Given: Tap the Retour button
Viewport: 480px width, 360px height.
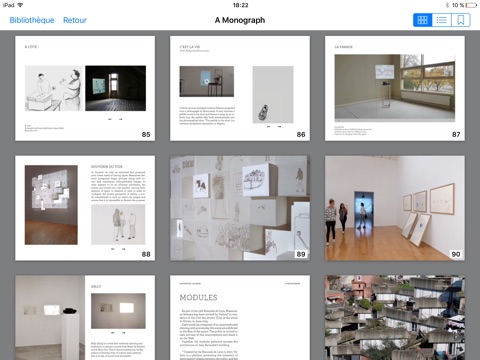Looking at the screenshot, I should click(75, 20).
